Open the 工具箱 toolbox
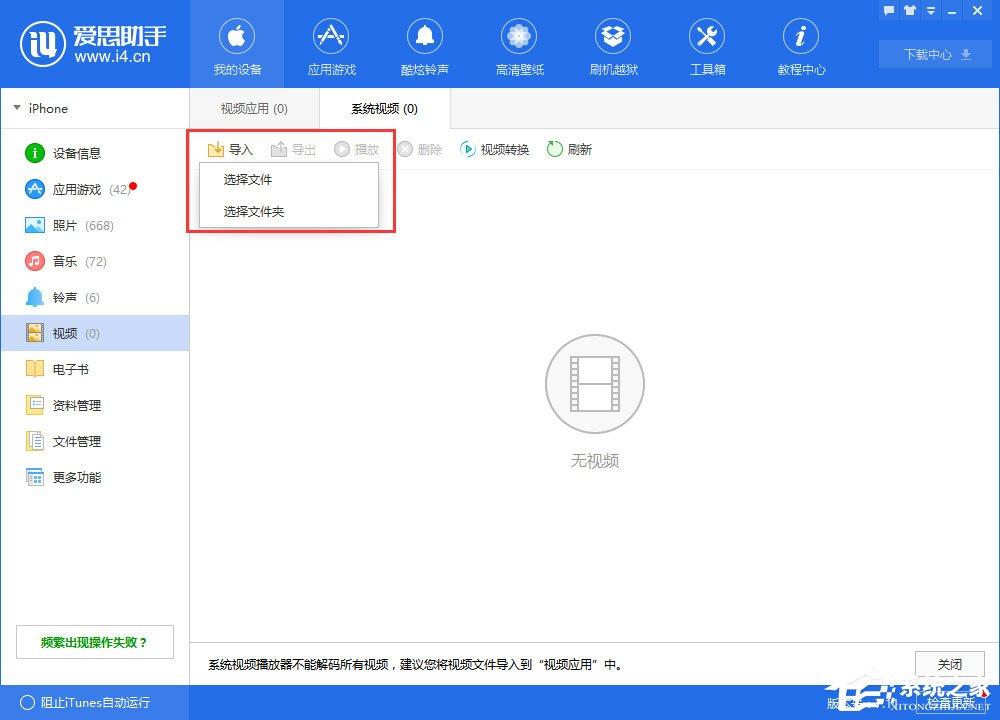 707,45
